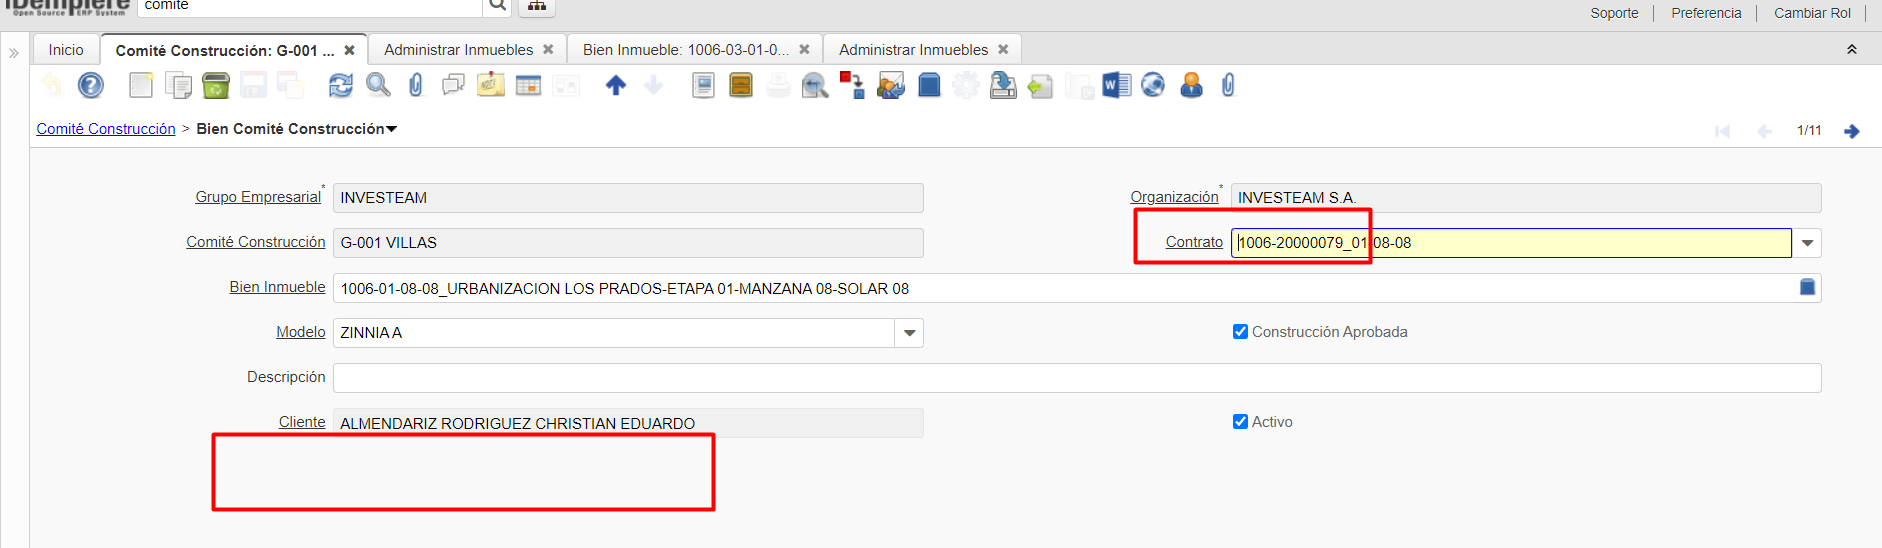Follow the Comité Construcción breadcrumb link

tap(106, 129)
